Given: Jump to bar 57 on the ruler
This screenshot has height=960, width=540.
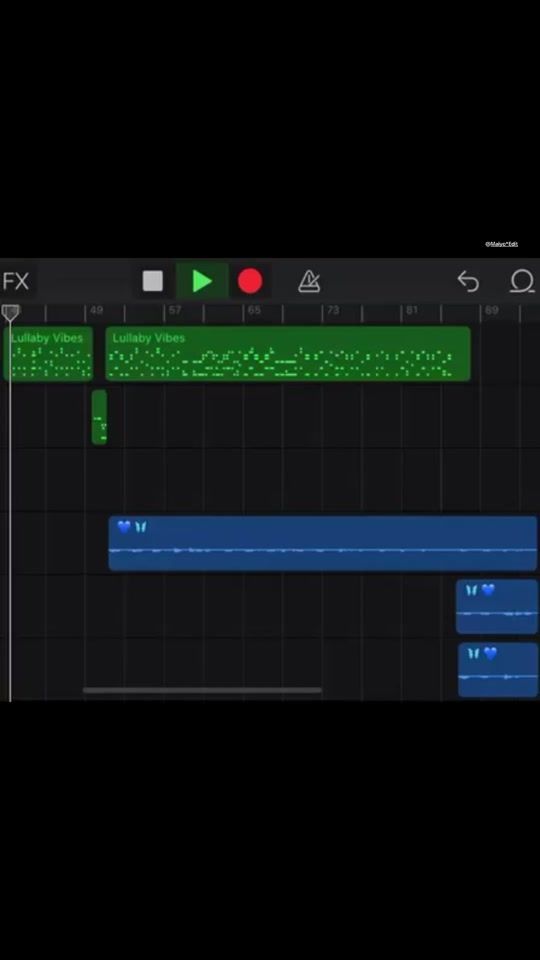Looking at the screenshot, I should click(x=175, y=310).
